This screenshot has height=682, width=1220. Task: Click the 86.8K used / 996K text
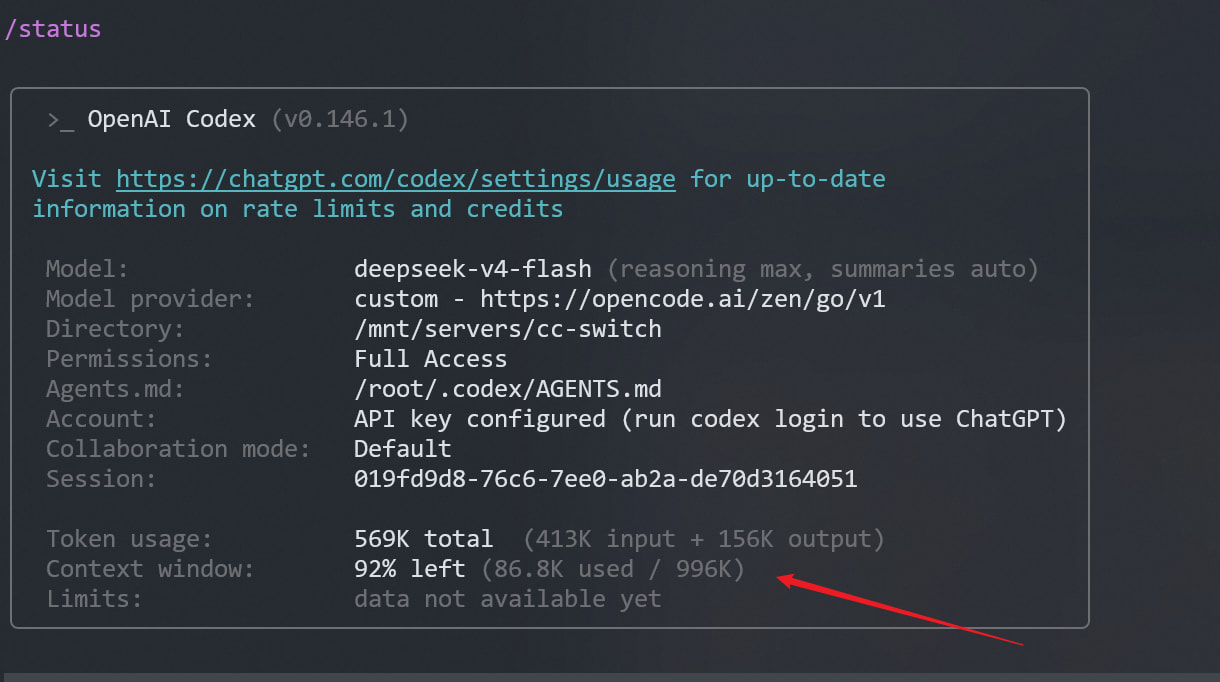pyautogui.click(x=613, y=569)
